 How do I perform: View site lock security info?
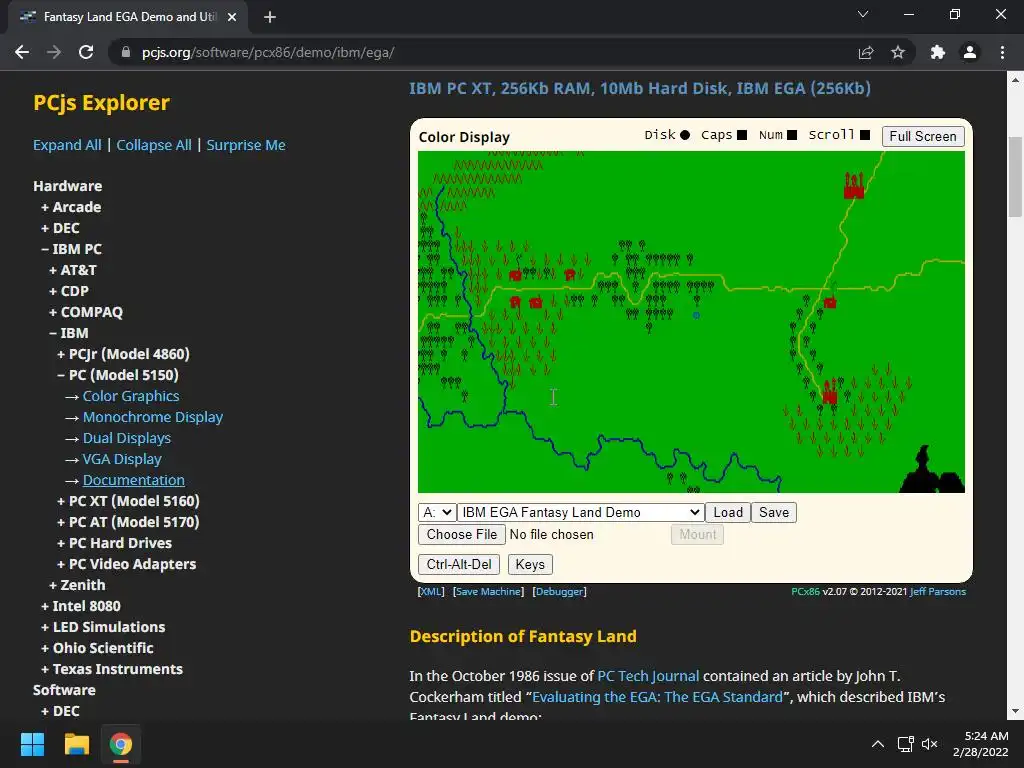click(126, 52)
